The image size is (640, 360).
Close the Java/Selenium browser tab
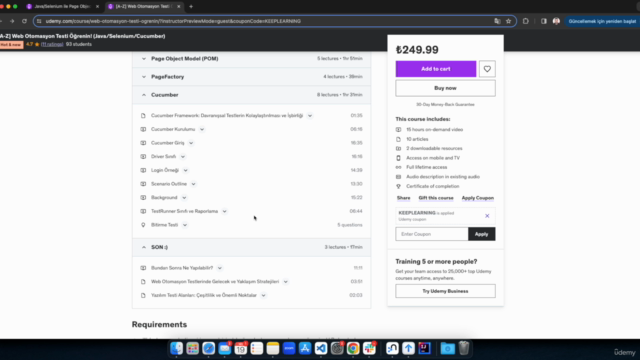pos(97,7)
